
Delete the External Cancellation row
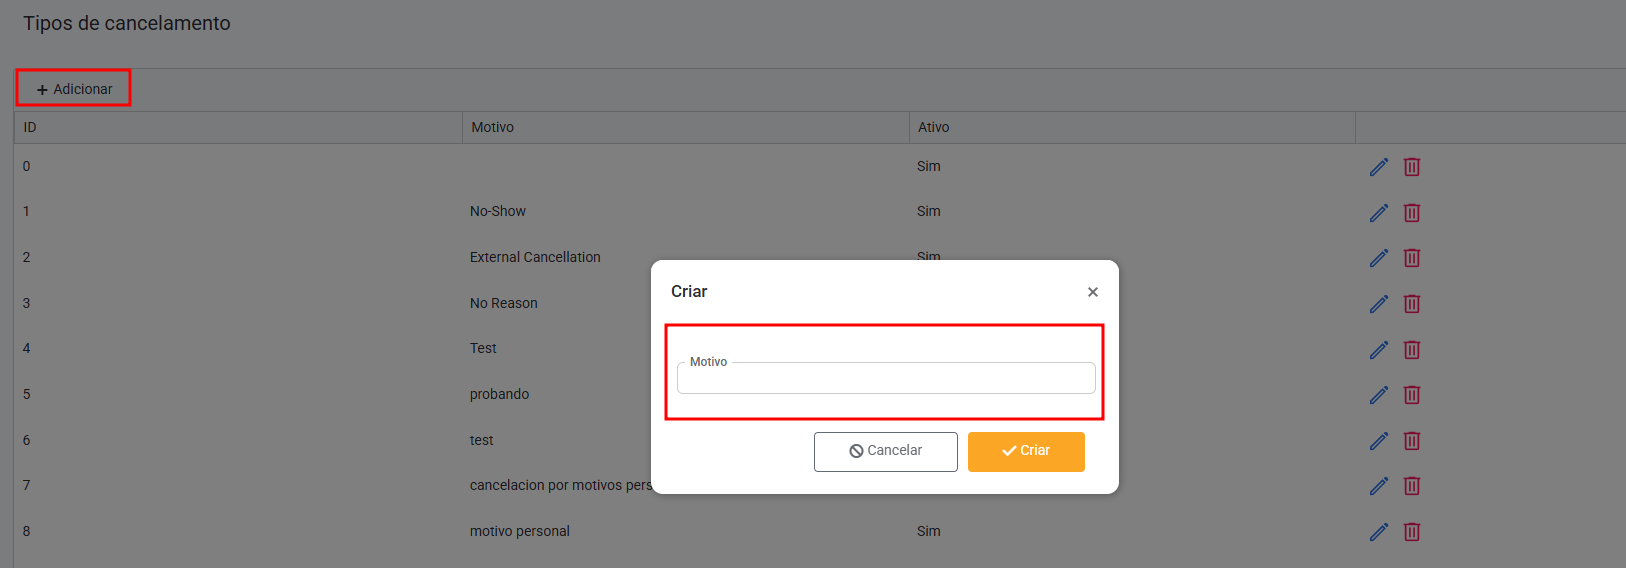1411,258
